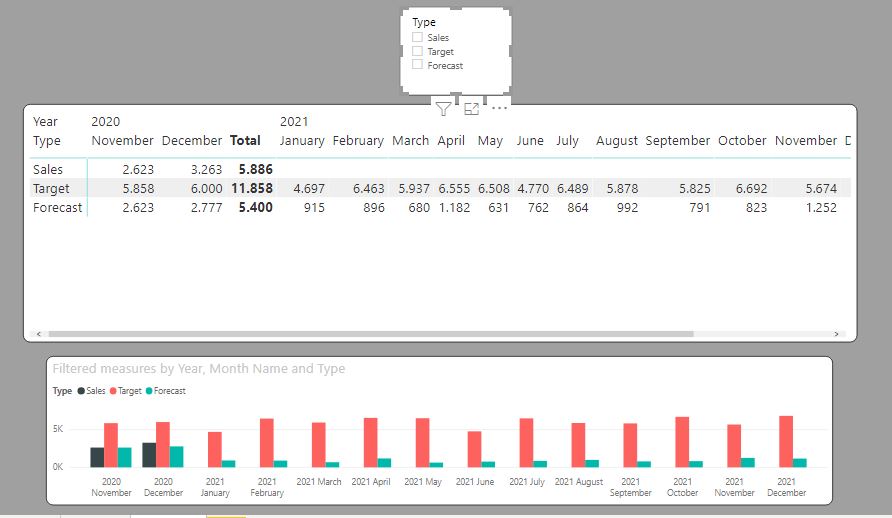Image resolution: width=892 pixels, height=518 pixels.
Task: Click the chart title Filtered measures
Action: click(199, 368)
